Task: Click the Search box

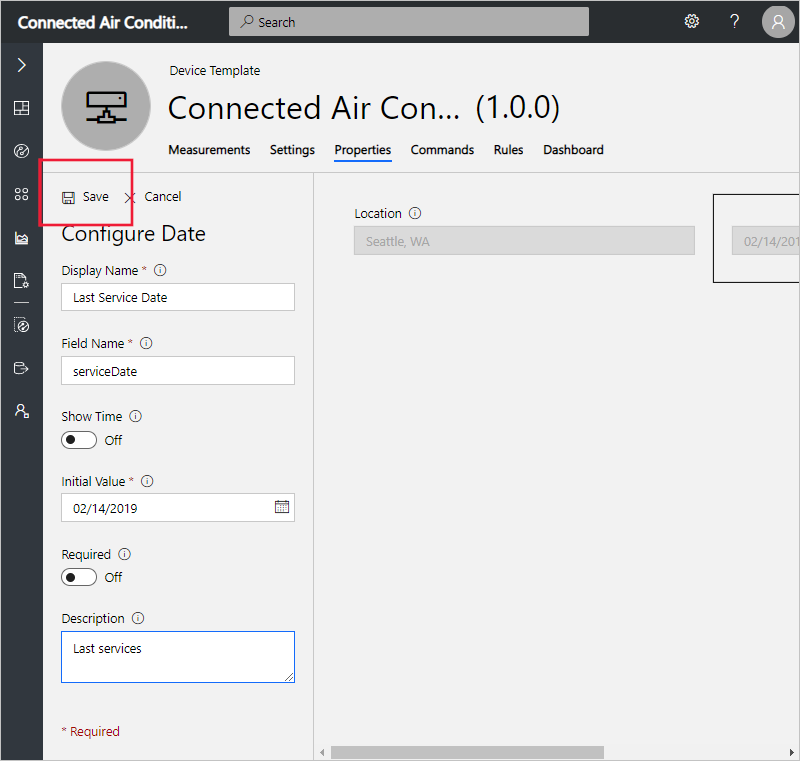Action: pos(409,22)
